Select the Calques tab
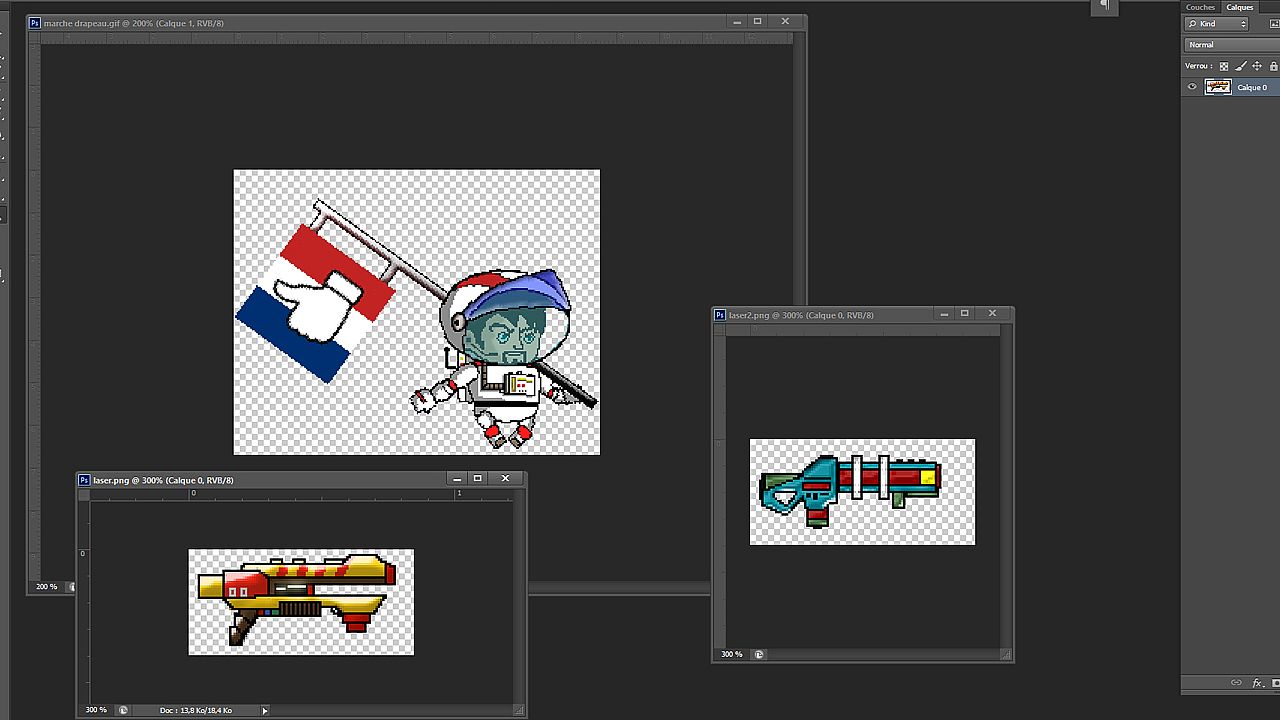1280x720 pixels. pos(1240,7)
